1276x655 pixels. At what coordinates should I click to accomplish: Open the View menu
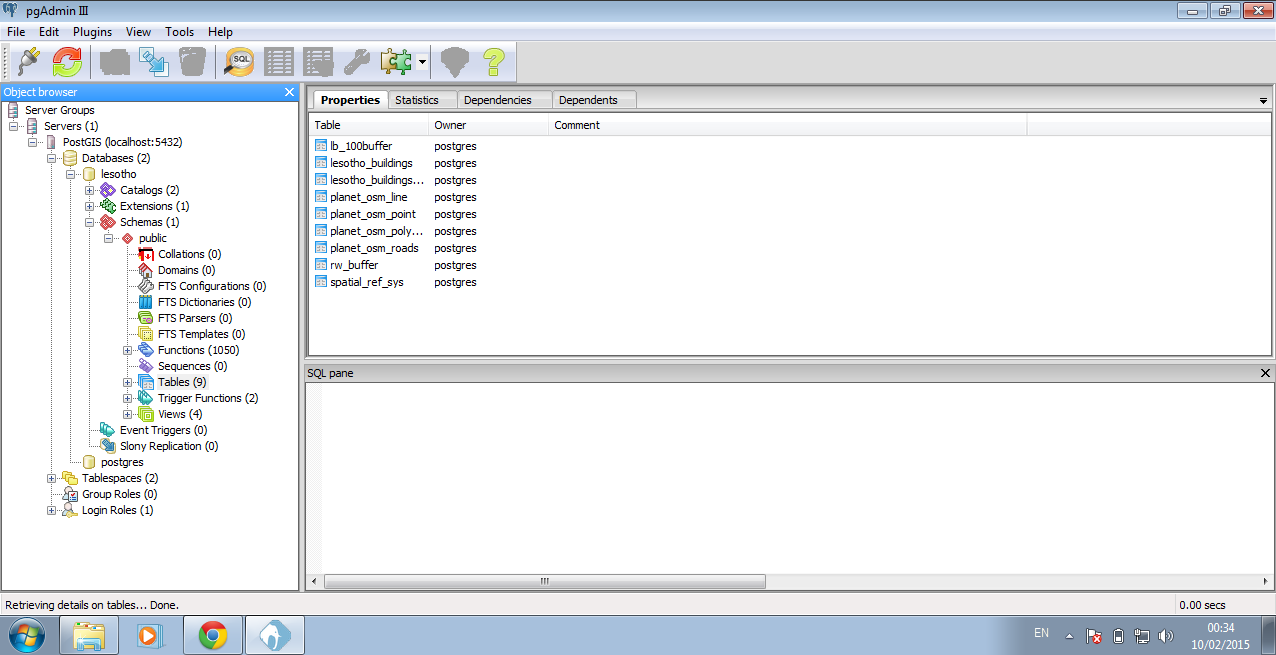(139, 32)
